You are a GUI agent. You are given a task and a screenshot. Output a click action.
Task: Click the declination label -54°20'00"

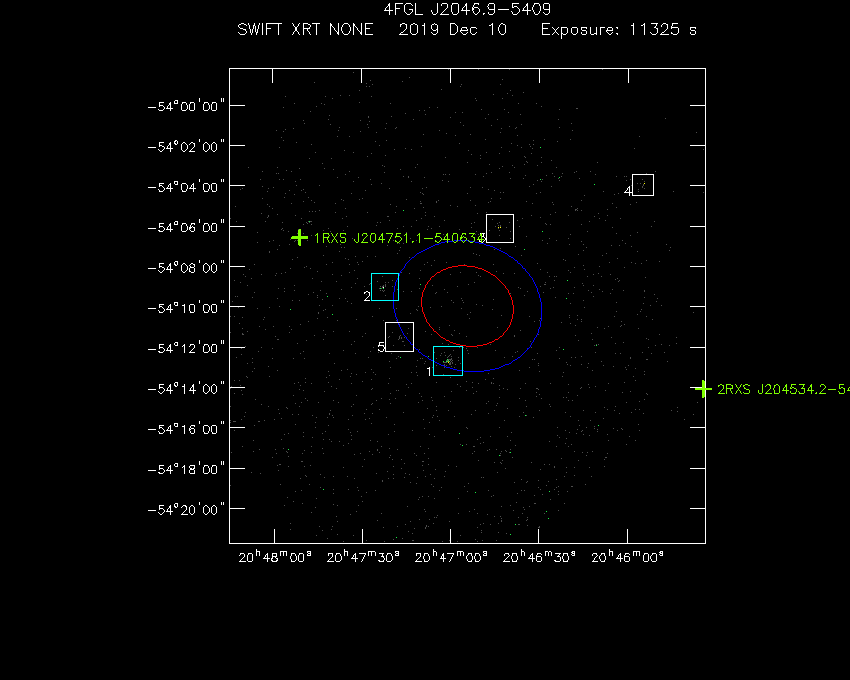[x=186, y=510]
